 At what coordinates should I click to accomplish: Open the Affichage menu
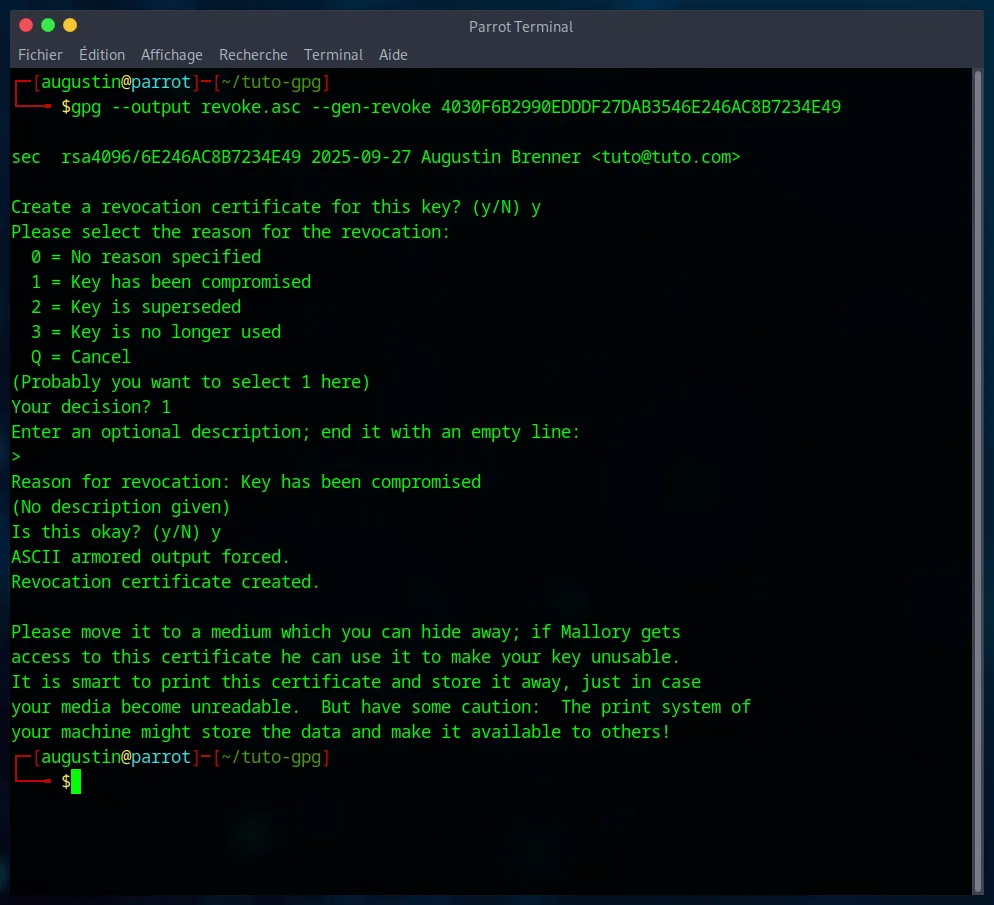coord(171,55)
